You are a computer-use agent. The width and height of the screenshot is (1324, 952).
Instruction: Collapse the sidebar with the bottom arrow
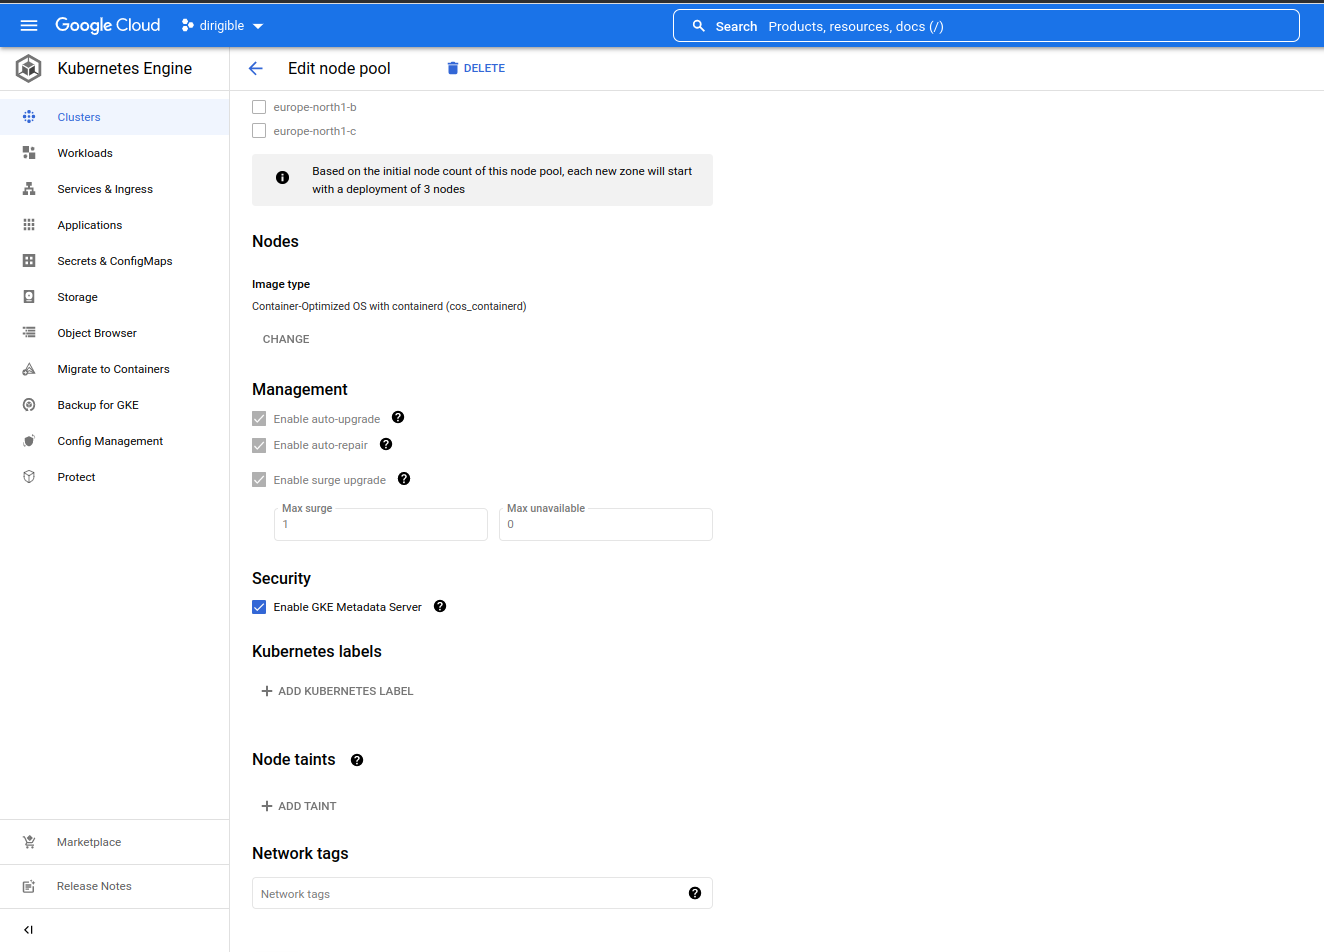click(x=28, y=930)
